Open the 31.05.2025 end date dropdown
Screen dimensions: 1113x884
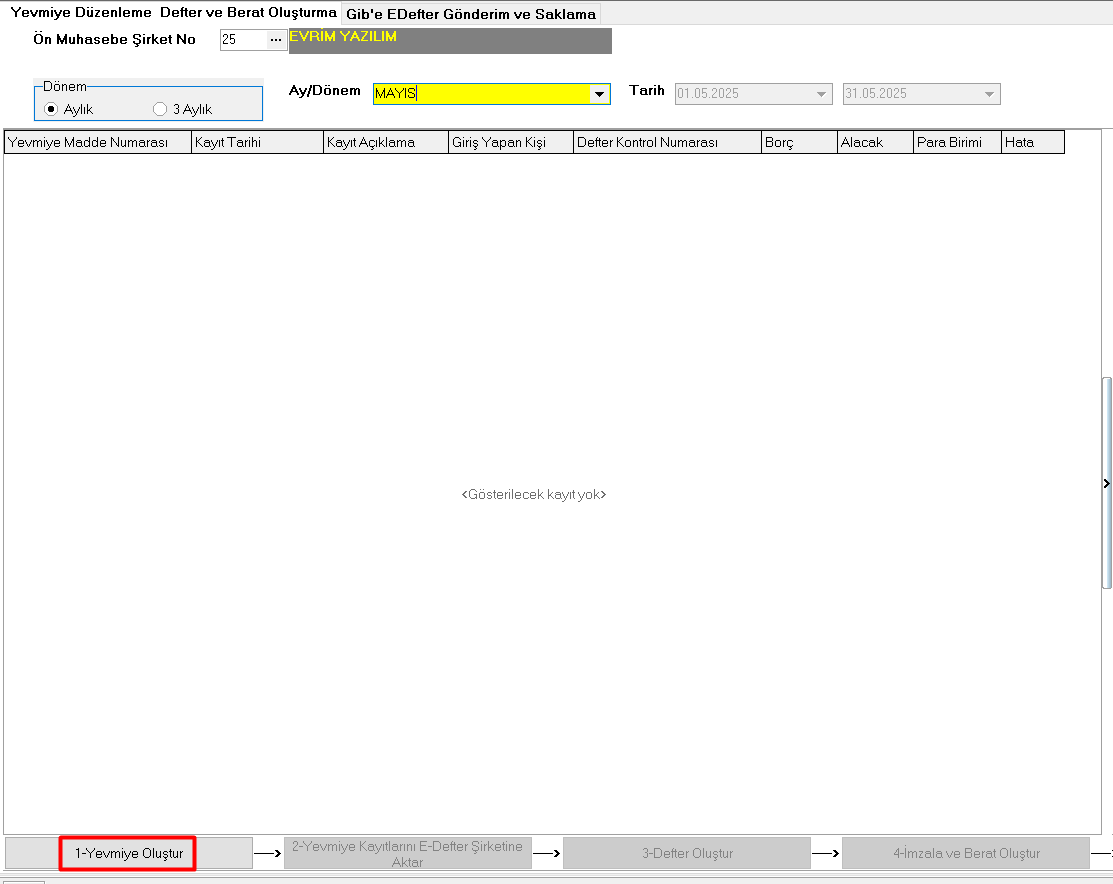(989, 94)
